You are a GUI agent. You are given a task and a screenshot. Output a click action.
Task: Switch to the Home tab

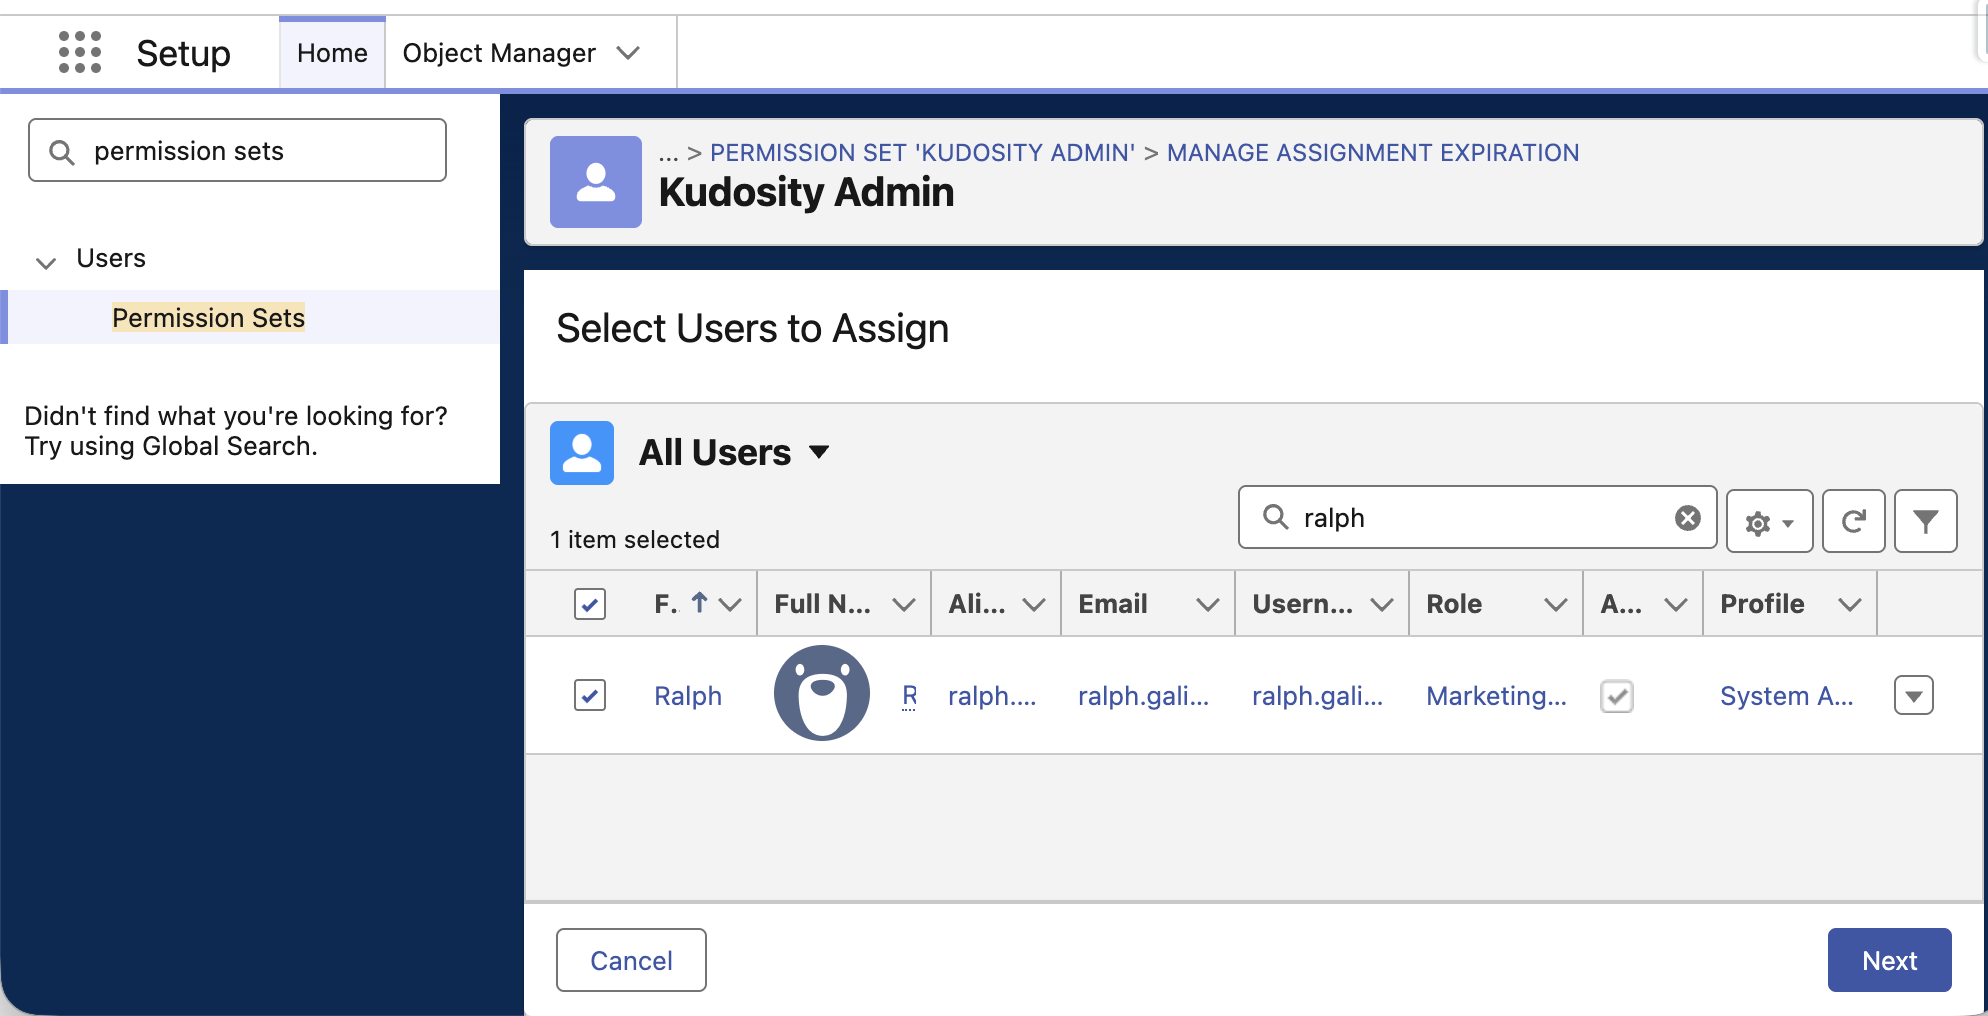[x=332, y=53]
